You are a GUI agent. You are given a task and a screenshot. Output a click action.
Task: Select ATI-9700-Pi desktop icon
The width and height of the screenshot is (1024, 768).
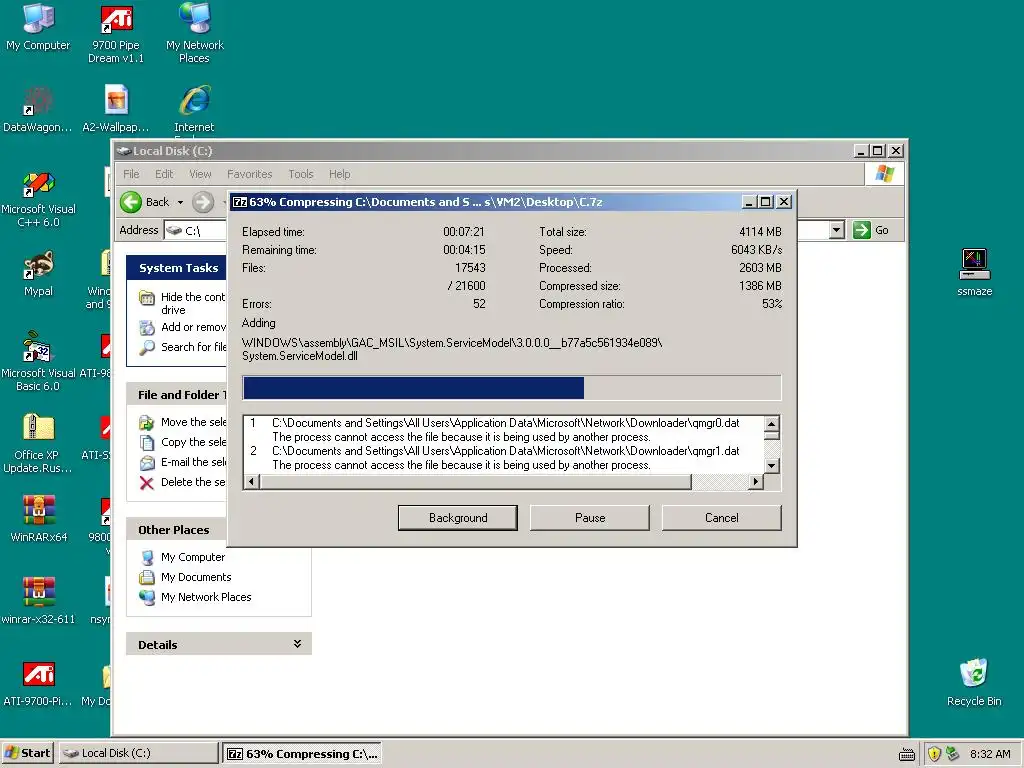[38, 683]
